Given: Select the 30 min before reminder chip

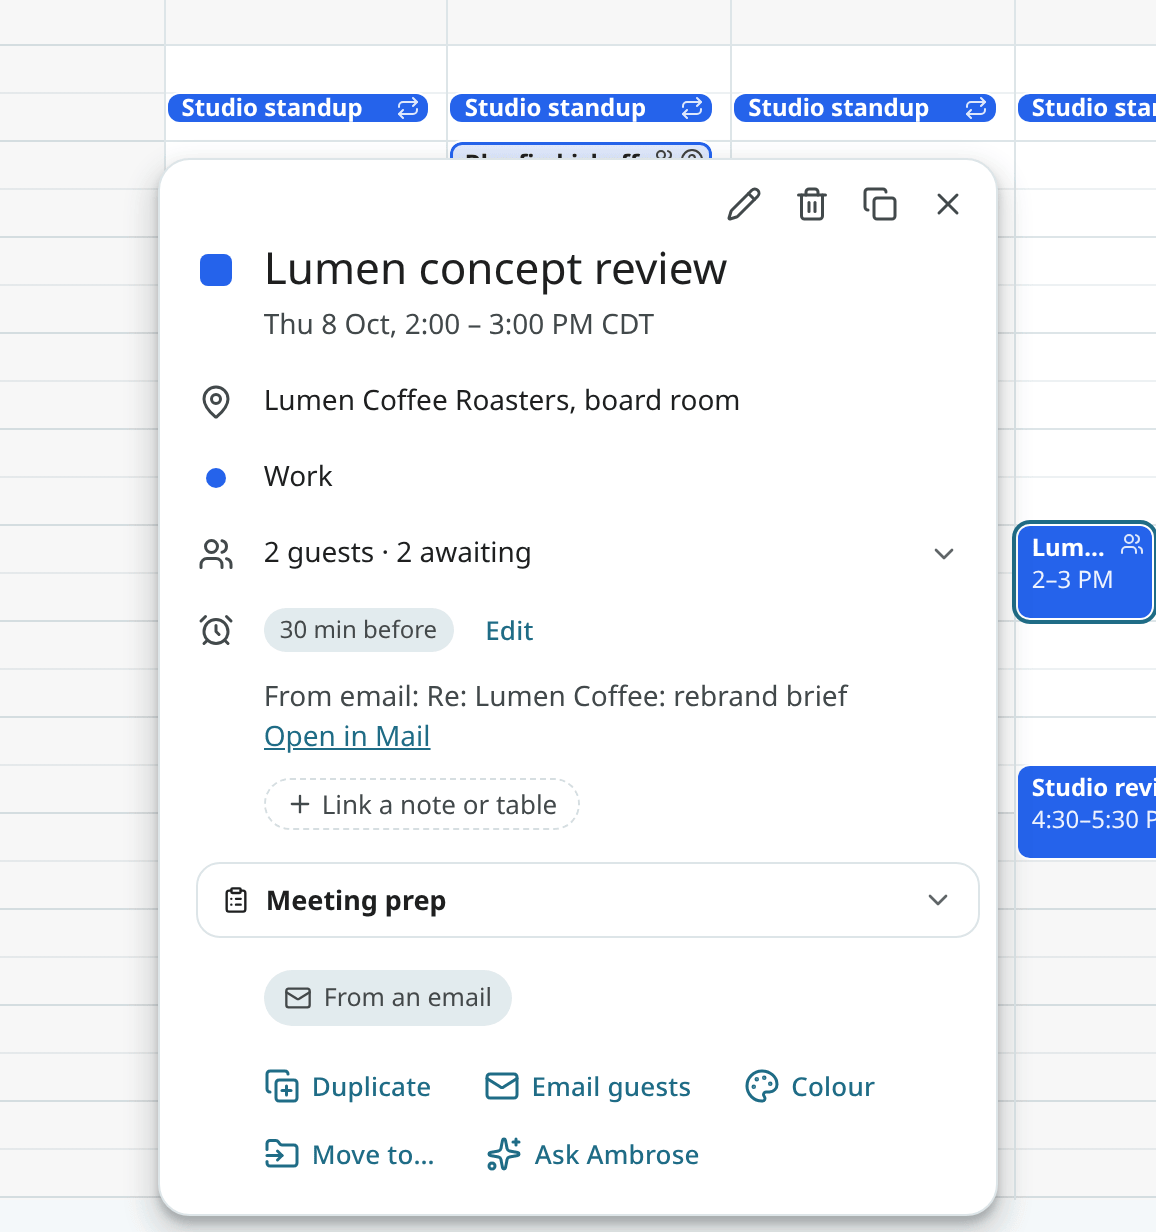Looking at the screenshot, I should coord(358,630).
